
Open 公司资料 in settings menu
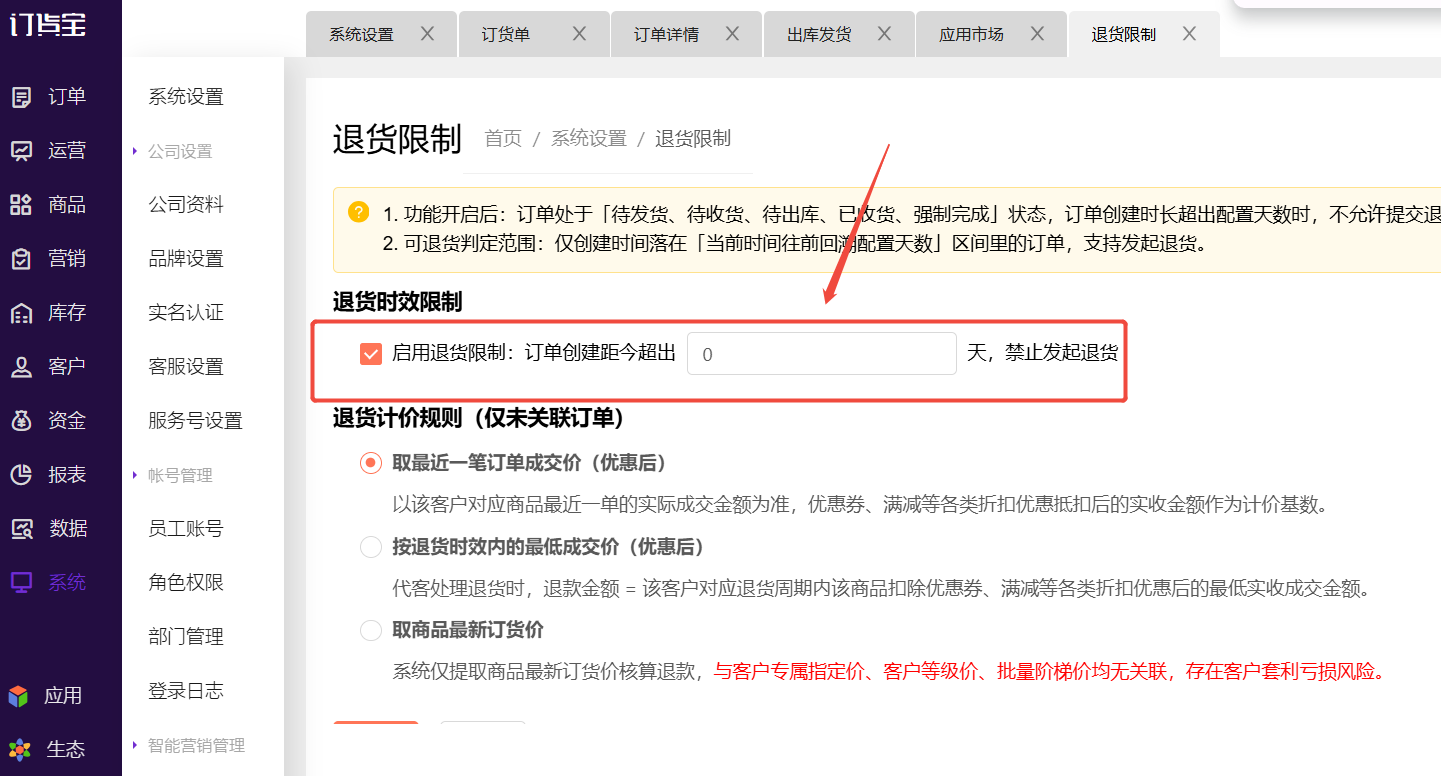point(186,205)
